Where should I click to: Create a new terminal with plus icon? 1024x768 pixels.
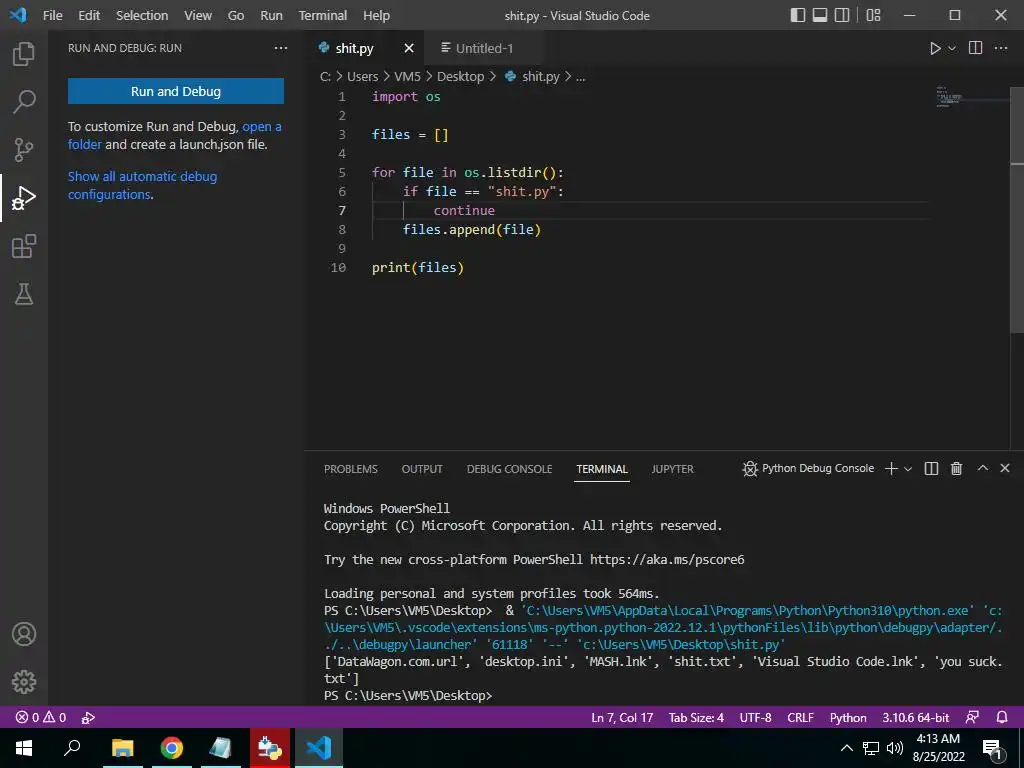tap(891, 468)
